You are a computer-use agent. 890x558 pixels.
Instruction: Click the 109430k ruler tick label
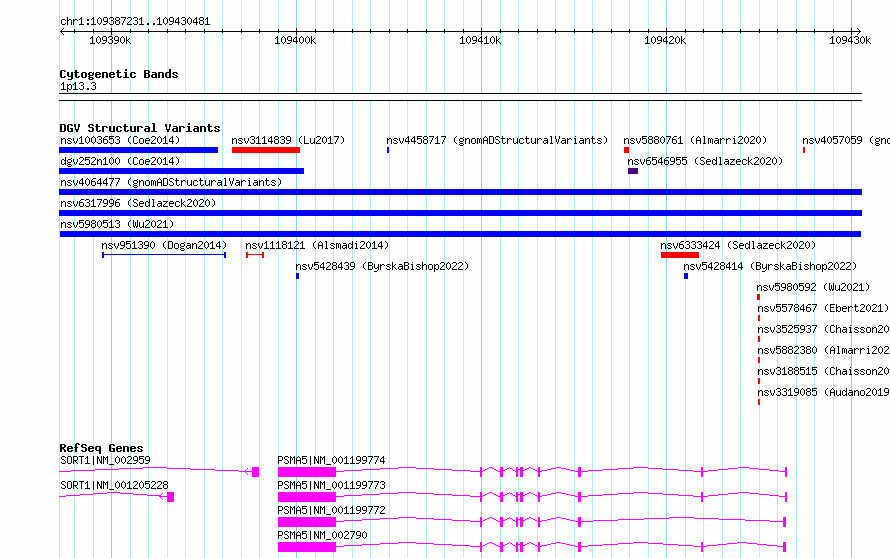(x=850, y=40)
